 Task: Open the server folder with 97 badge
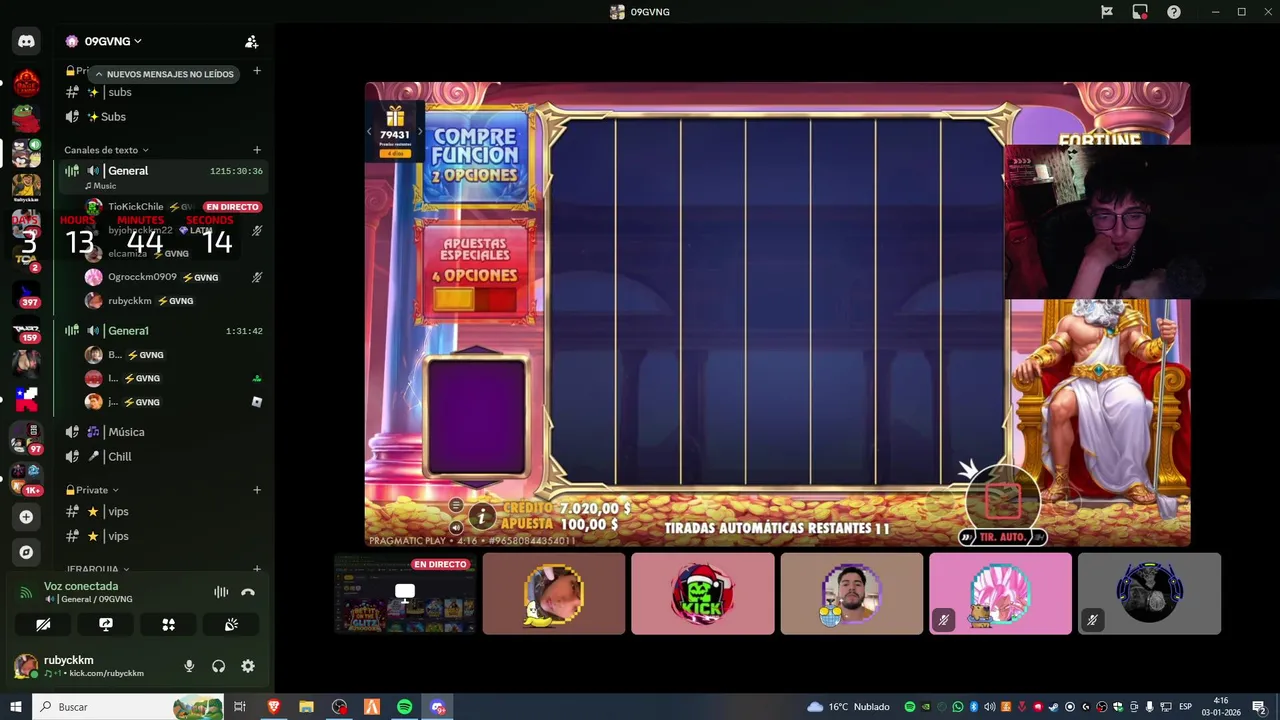(x=26, y=438)
